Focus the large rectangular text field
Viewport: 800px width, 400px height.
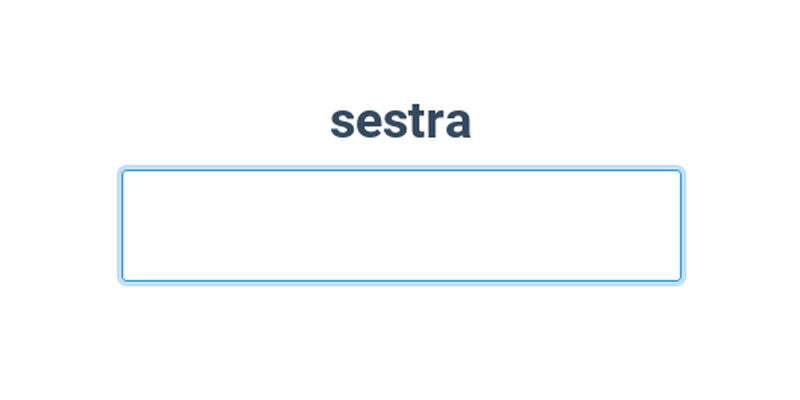point(401,225)
